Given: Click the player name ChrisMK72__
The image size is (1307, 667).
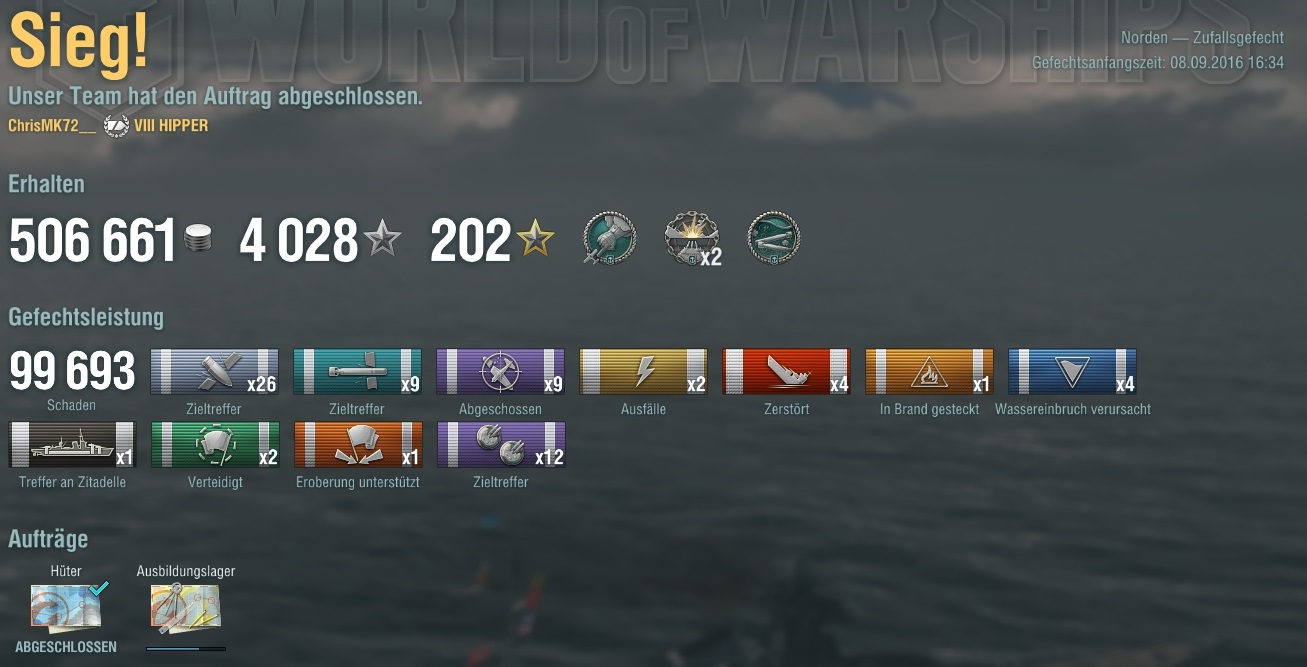Looking at the screenshot, I should point(53,126).
